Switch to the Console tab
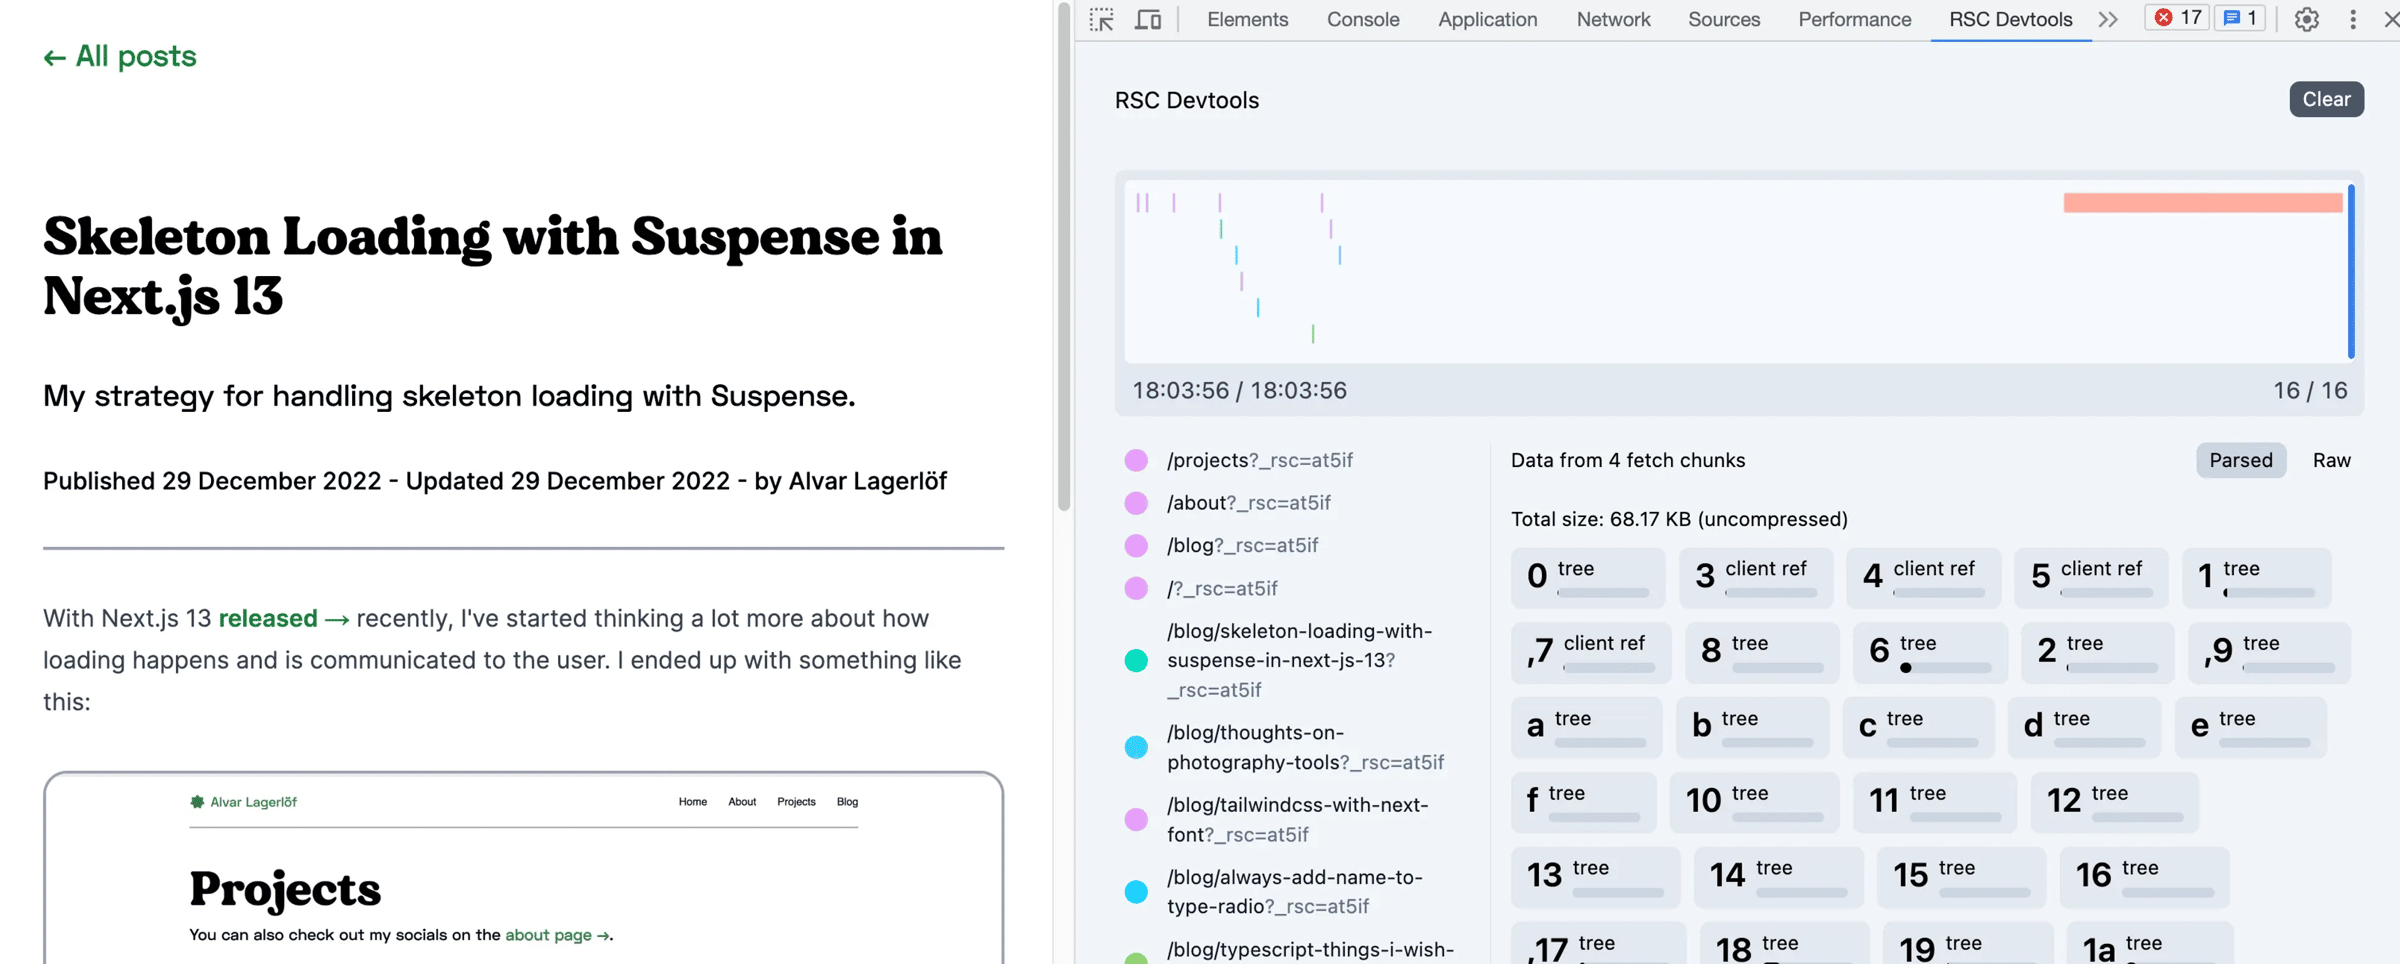This screenshot has width=2400, height=964. [x=1362, y=19]
